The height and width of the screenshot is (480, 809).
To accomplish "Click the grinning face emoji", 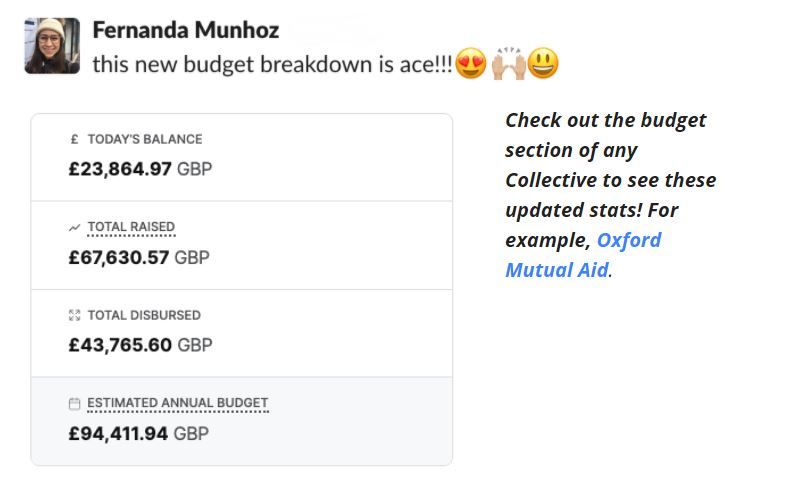I will point(543,63).
